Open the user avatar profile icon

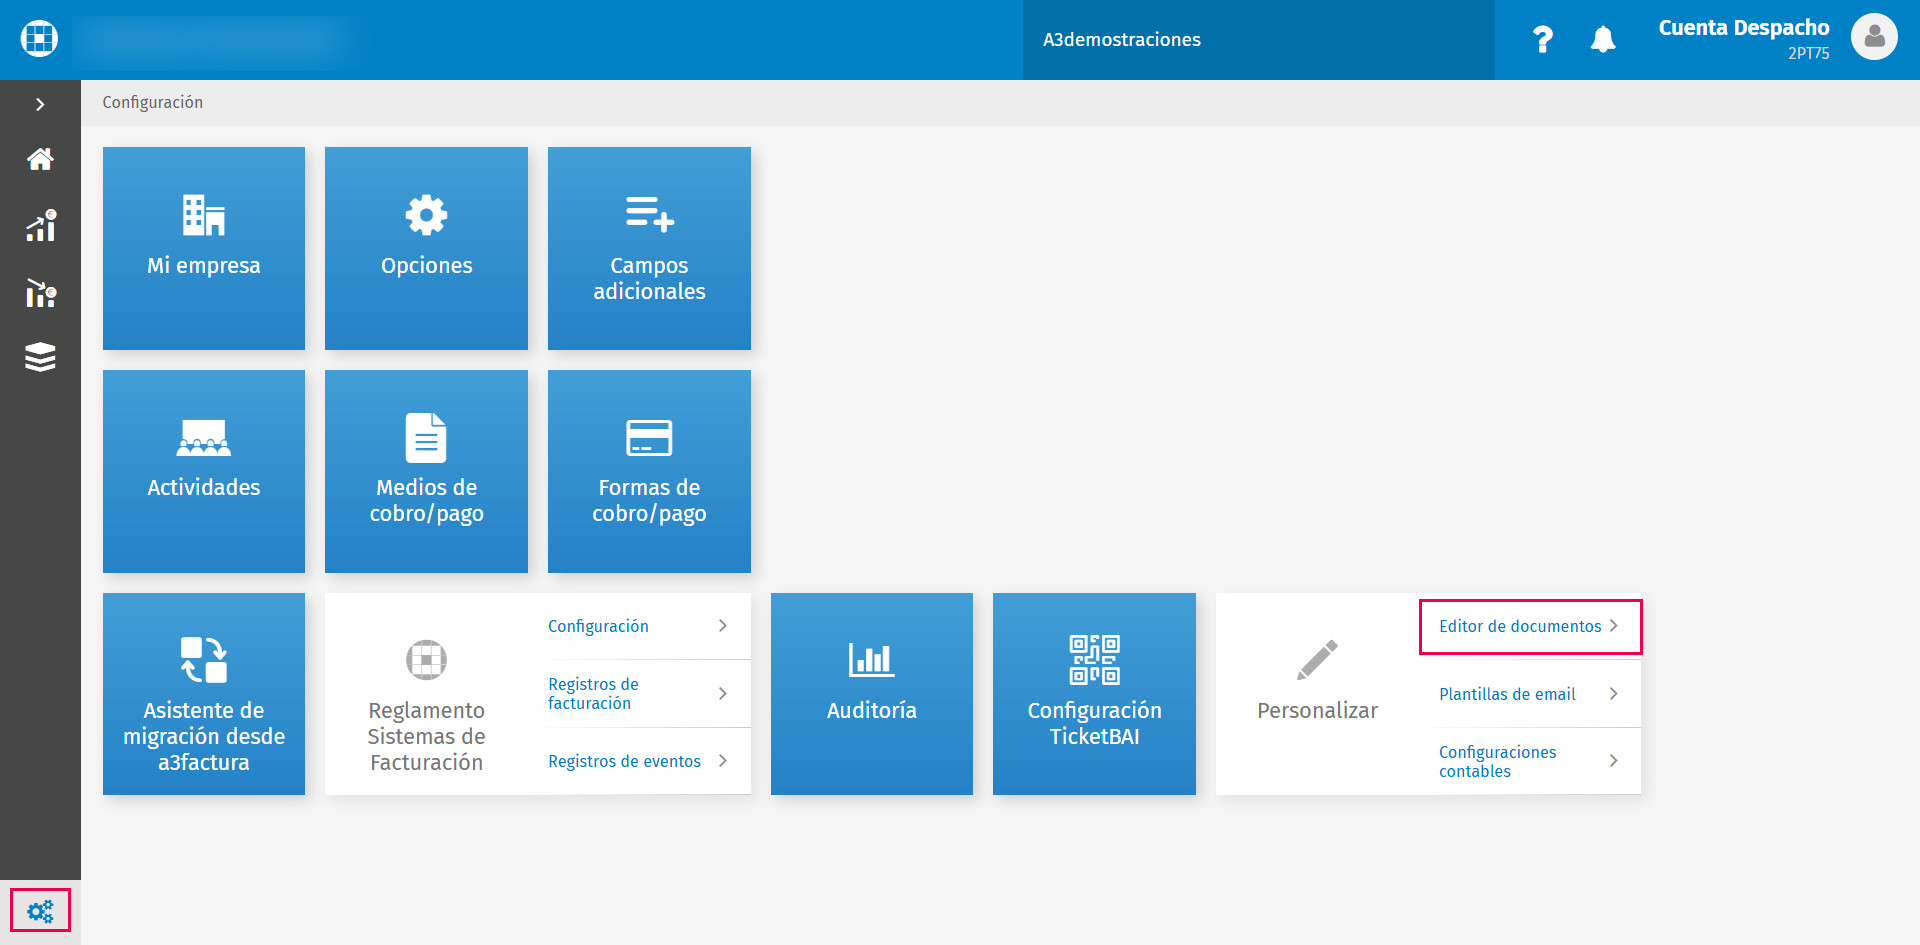tap(1874, 37)
